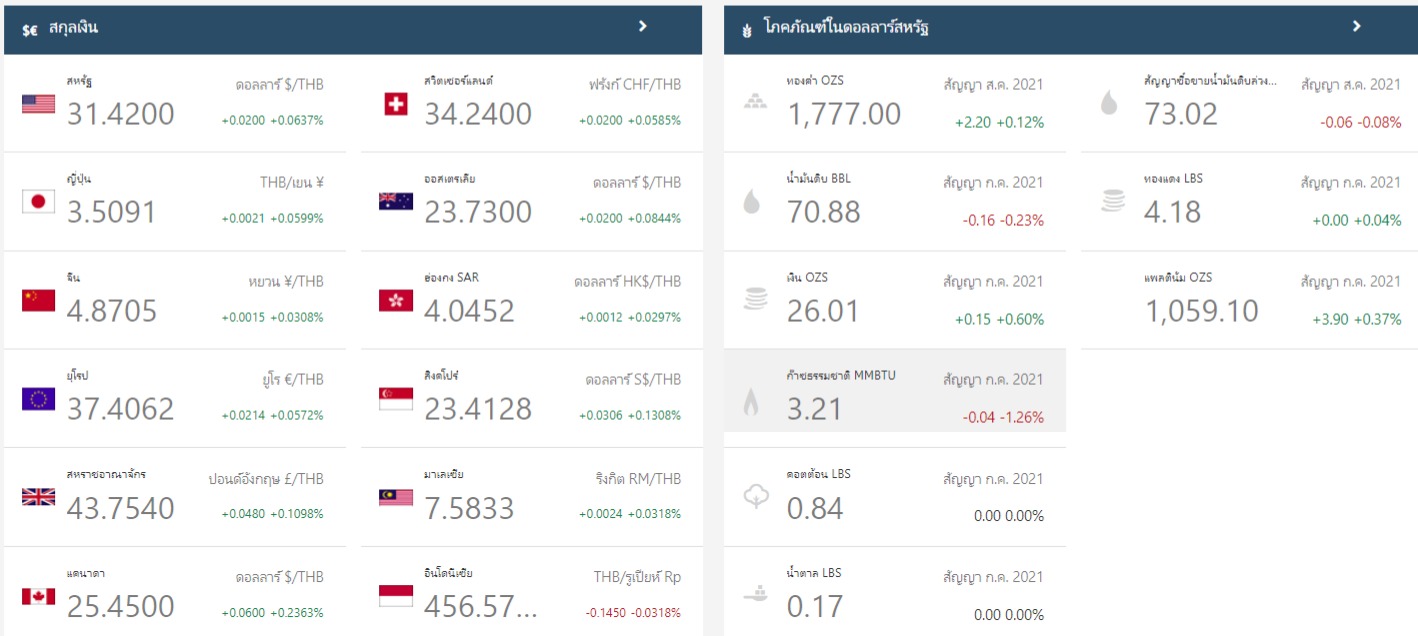Click the platinum price 1,059.10
This screenshot has width=1418, height=636.
1202,310
